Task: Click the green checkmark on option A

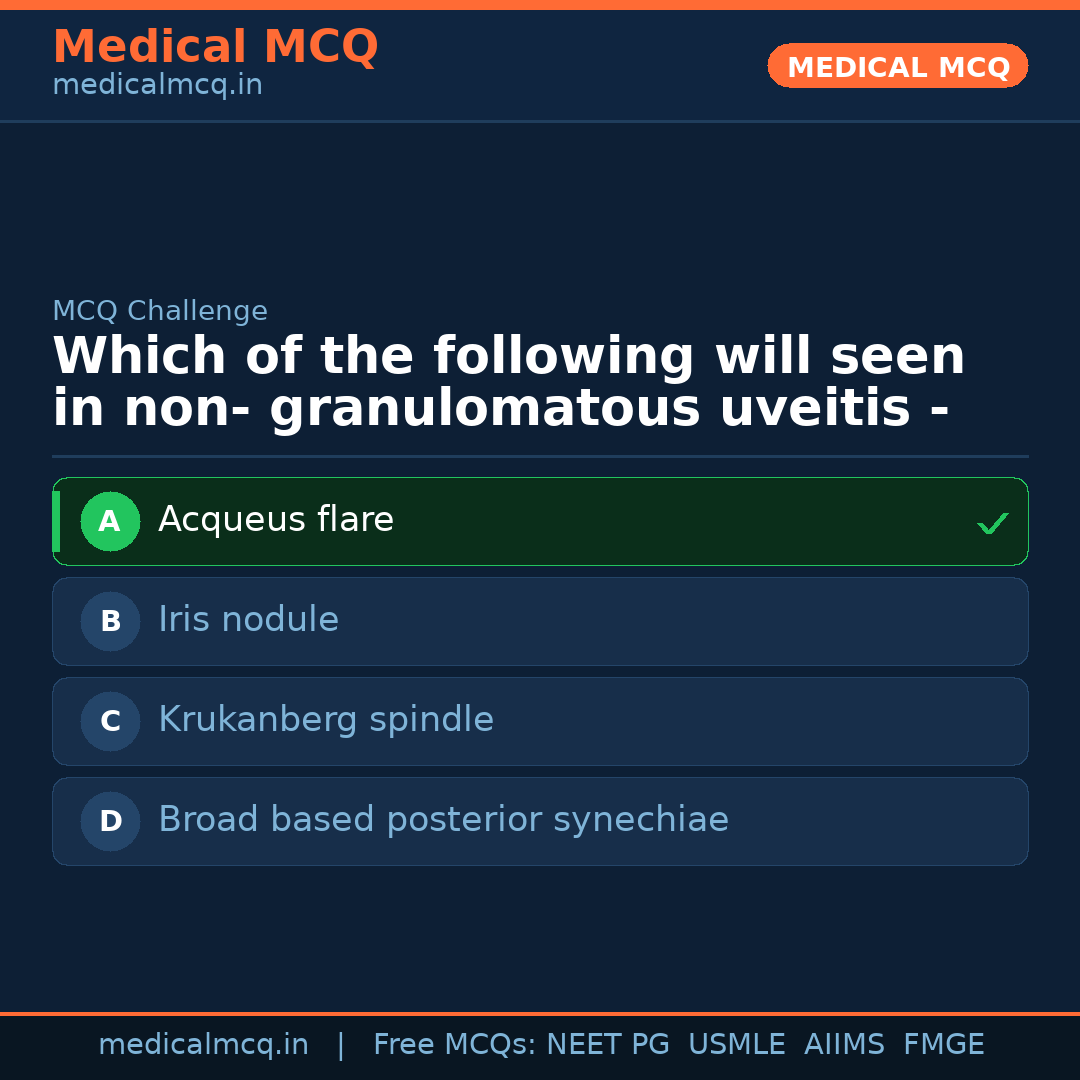Action: tap(993, 522)
